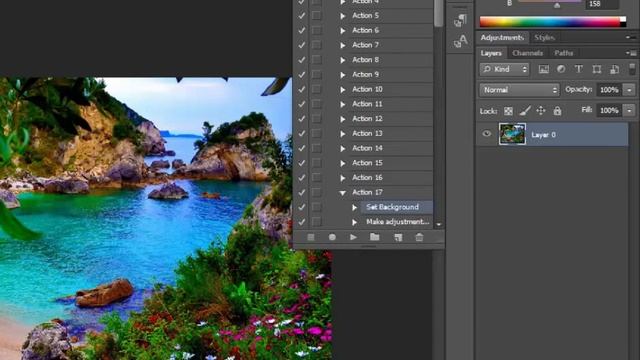Expand Action 13
Viewport: 640px width, 360px height.
pos(343,134)
